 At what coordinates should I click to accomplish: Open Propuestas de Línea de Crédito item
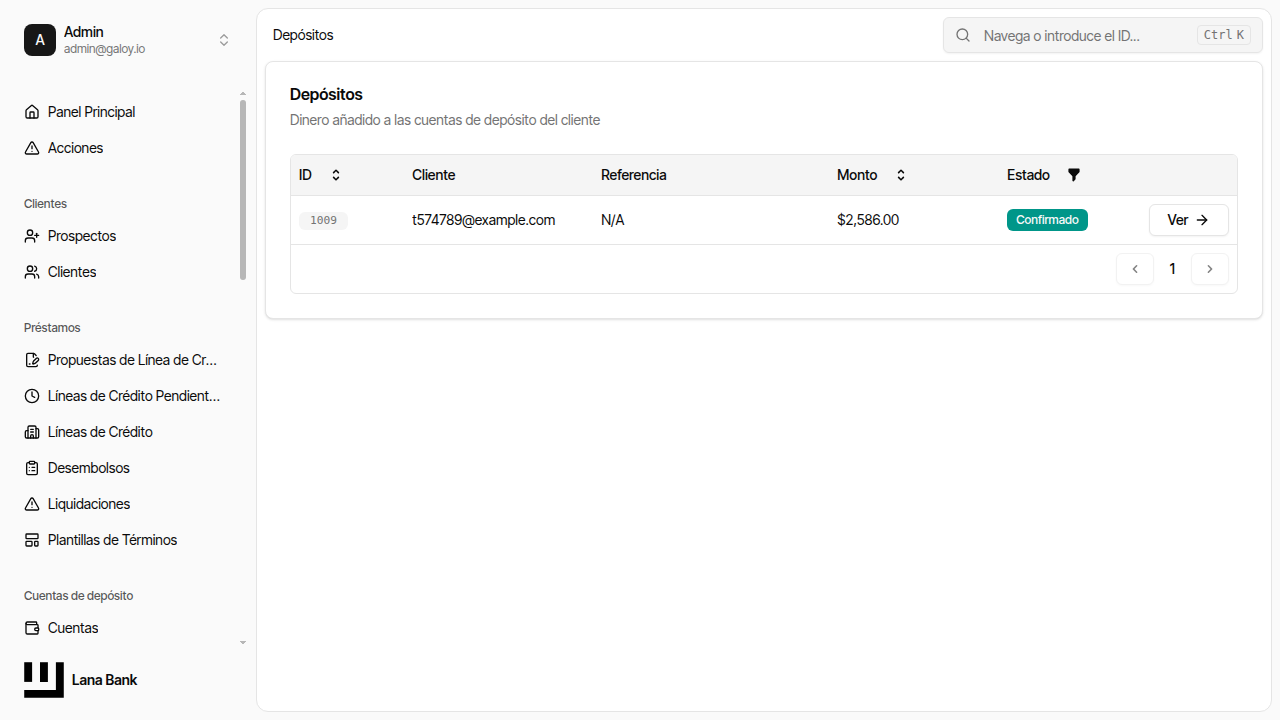[124, 360]
